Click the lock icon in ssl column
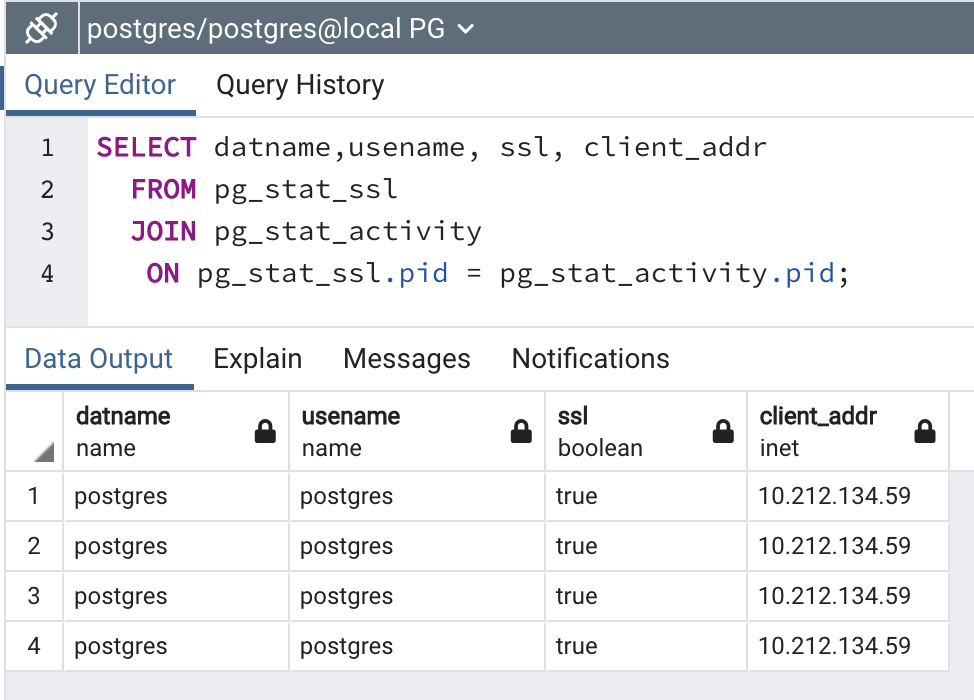Viewport: 974px width, 700px height. (x=723, y=431)
